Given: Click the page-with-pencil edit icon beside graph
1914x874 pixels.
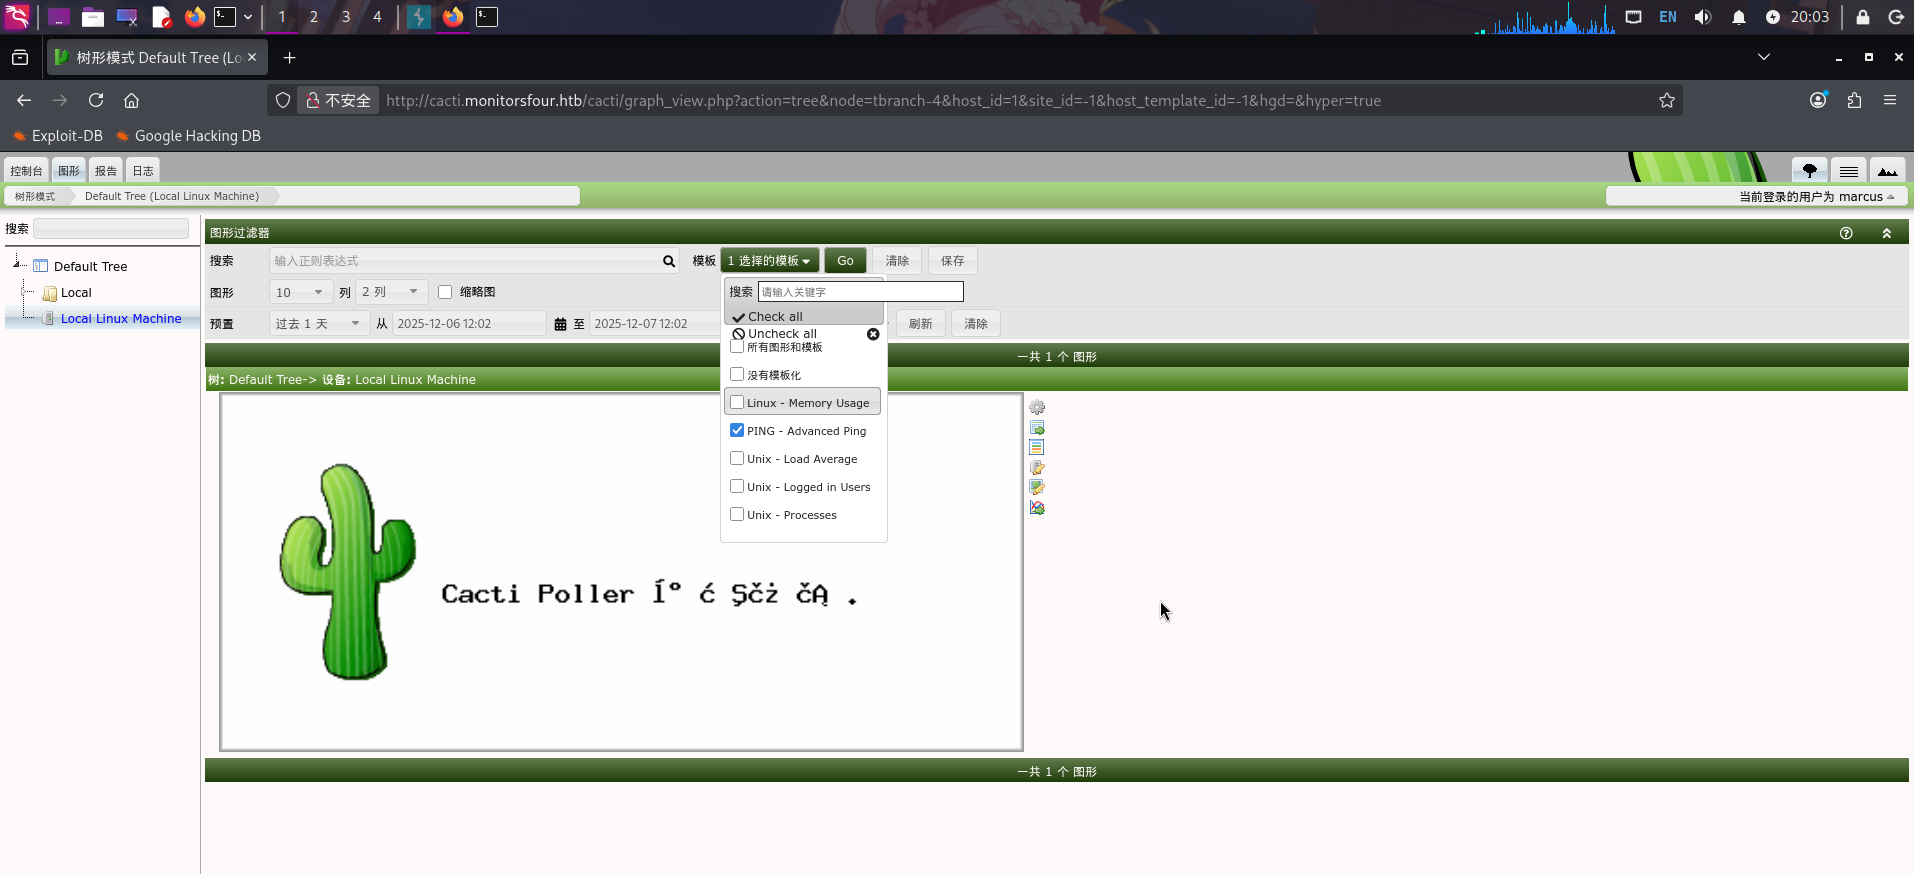Looking at the screenshot, I should [x=1037, y=468].
